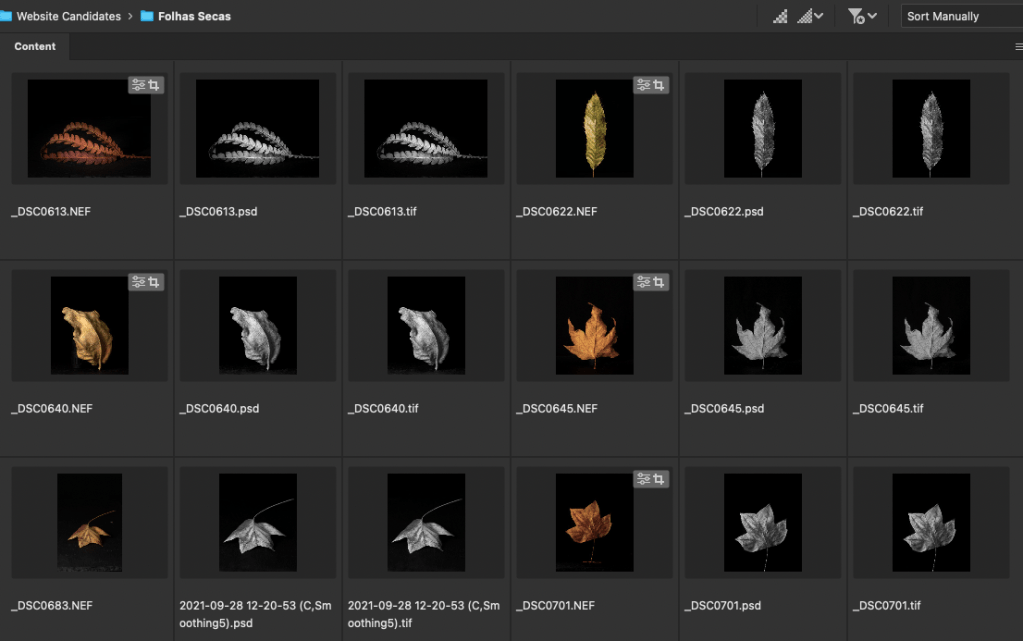Click the crop badge on _DSC0701.NEF
Image resolution: width=1023 pixels, height=641 pixels.
[x=658, y=480]
